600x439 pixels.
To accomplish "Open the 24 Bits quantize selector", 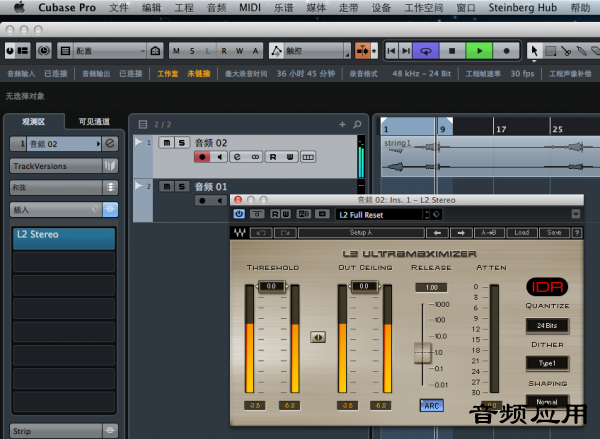I will tap(547, 326).
